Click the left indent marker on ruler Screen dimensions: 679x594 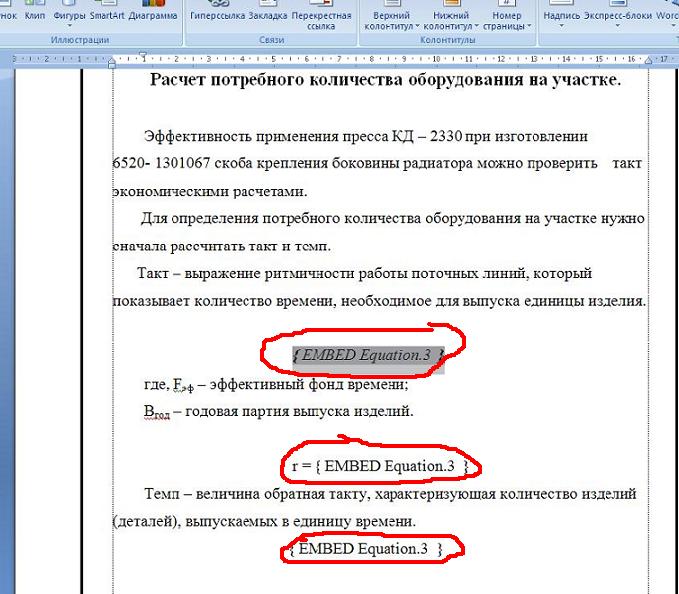[x=112, y=63]
